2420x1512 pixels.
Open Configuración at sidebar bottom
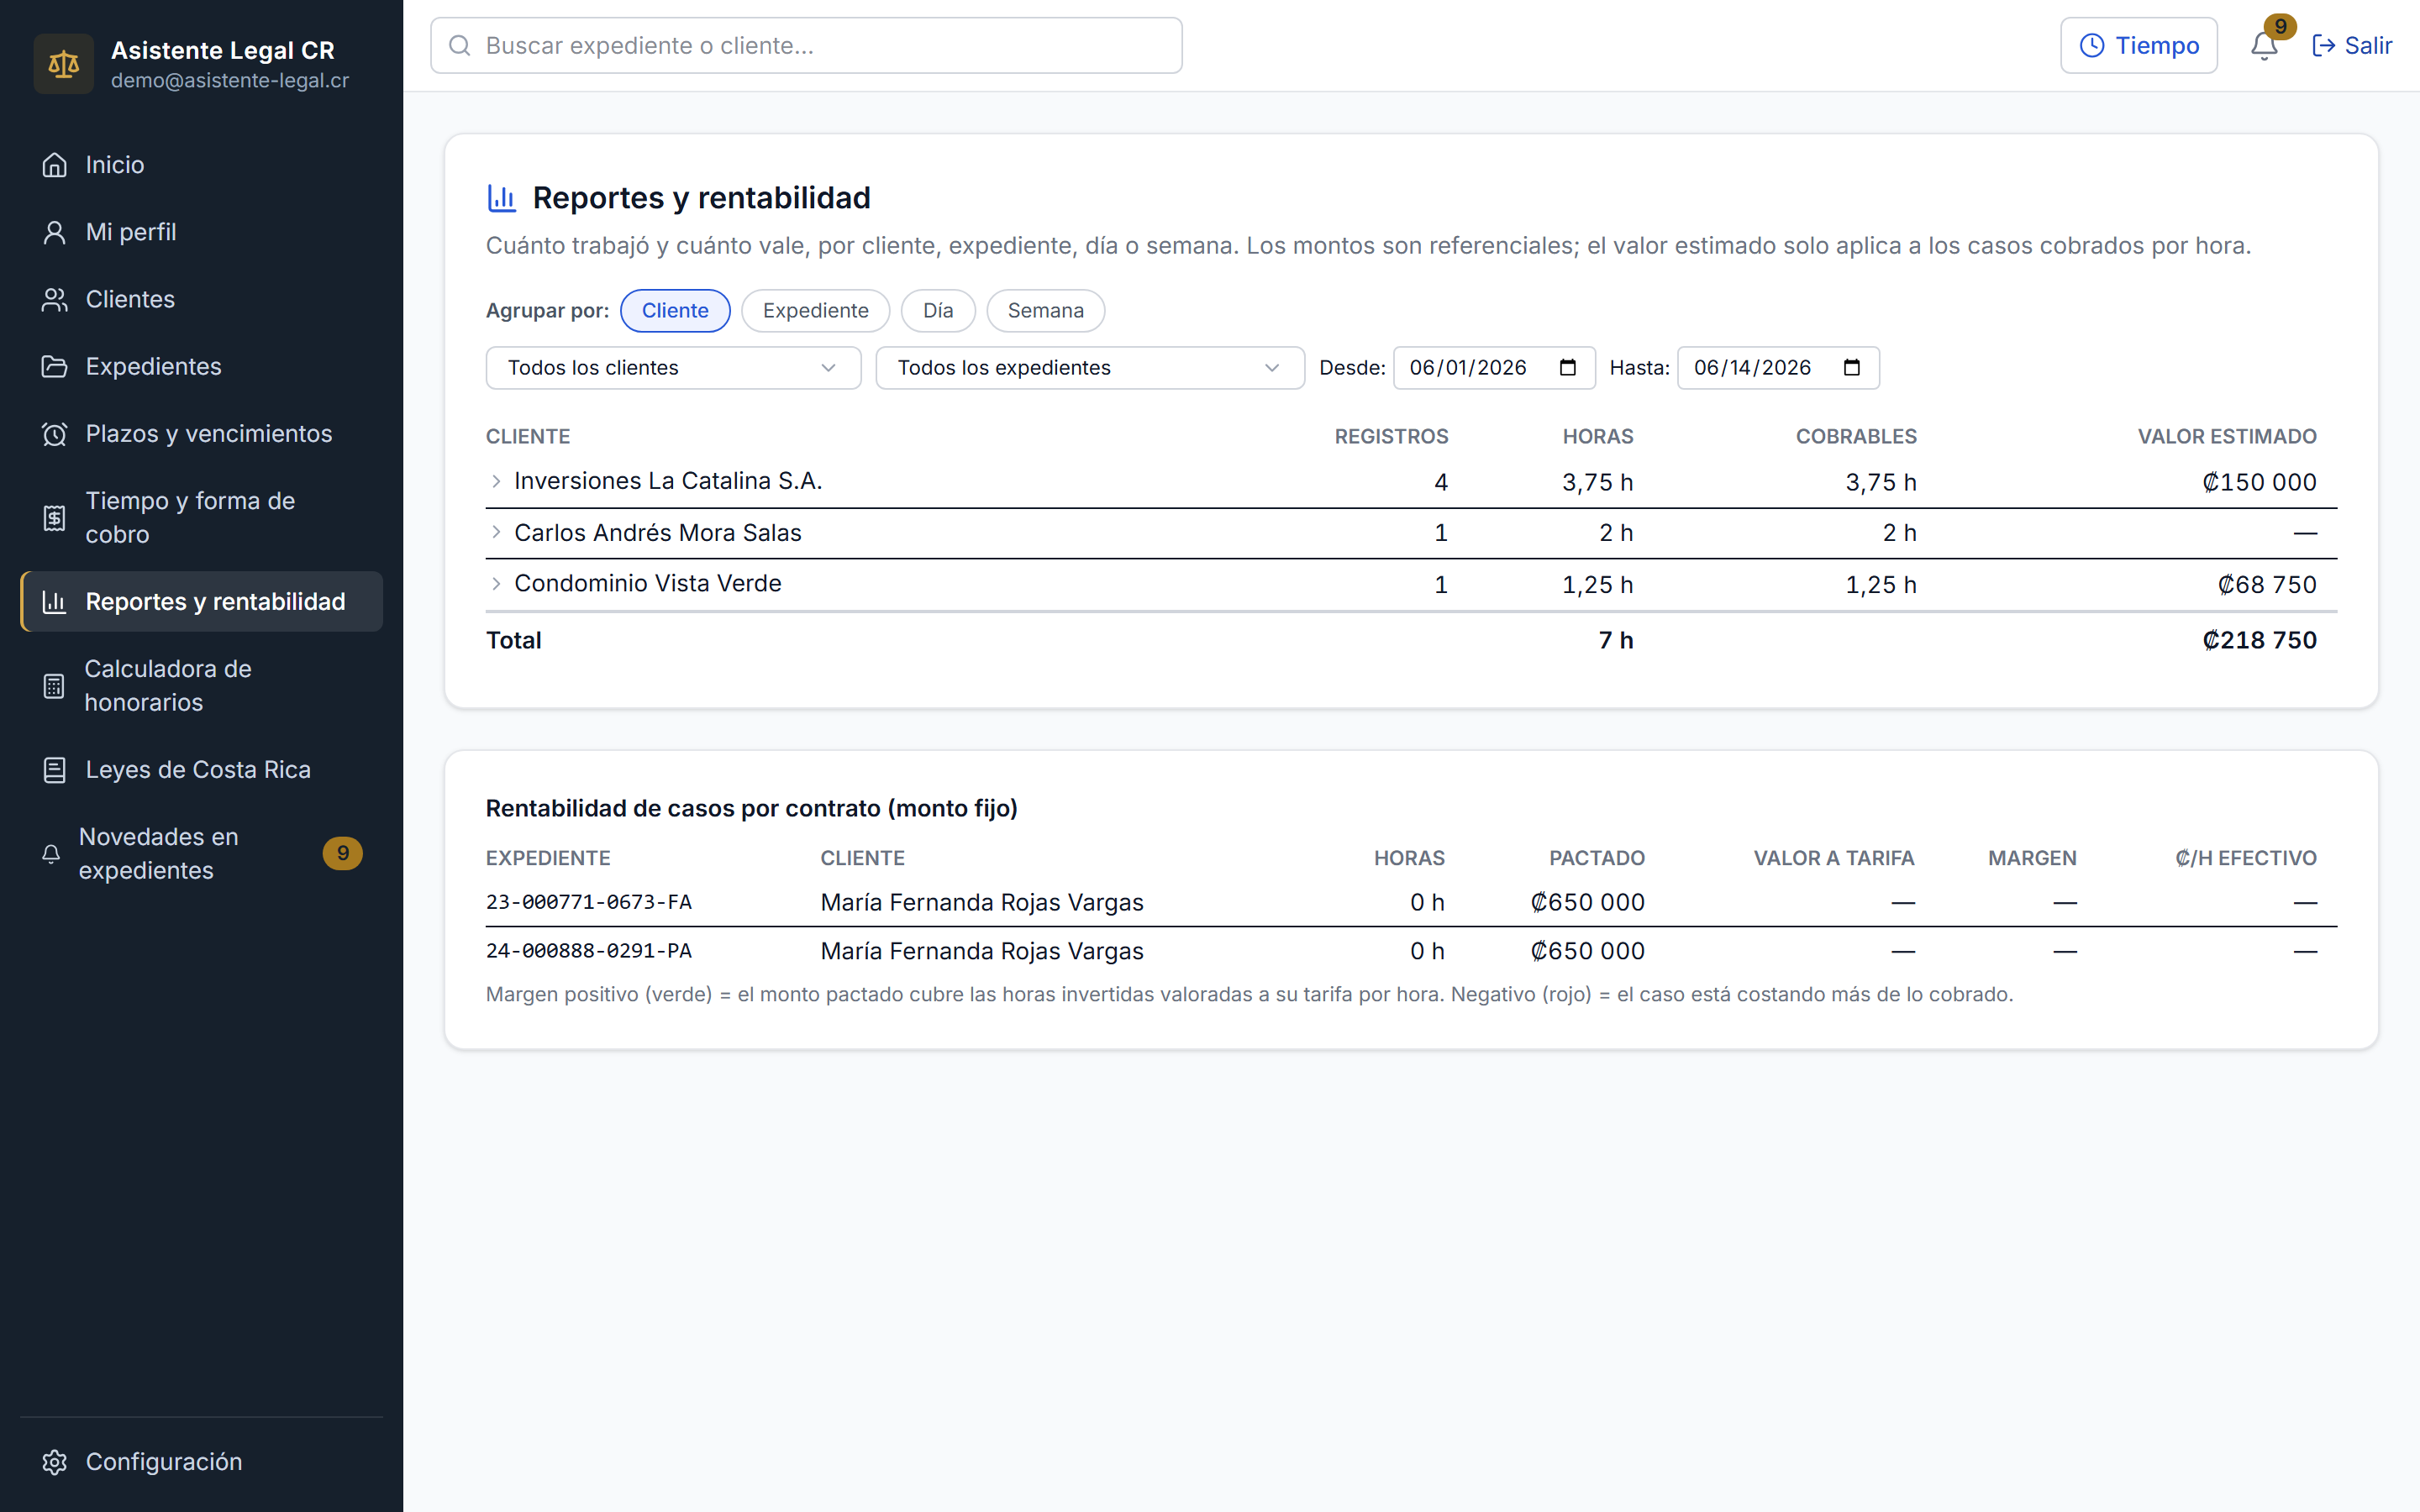point(201,1461)
